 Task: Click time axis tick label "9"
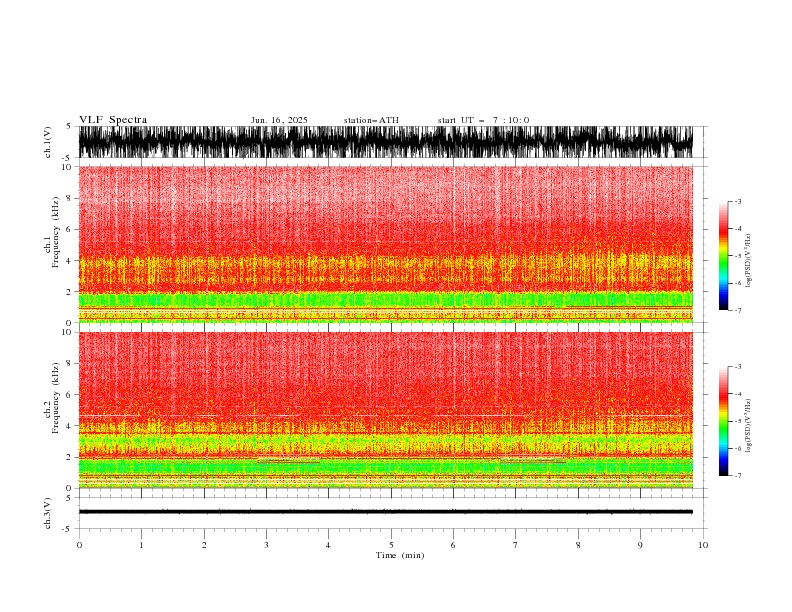[640, 545]
